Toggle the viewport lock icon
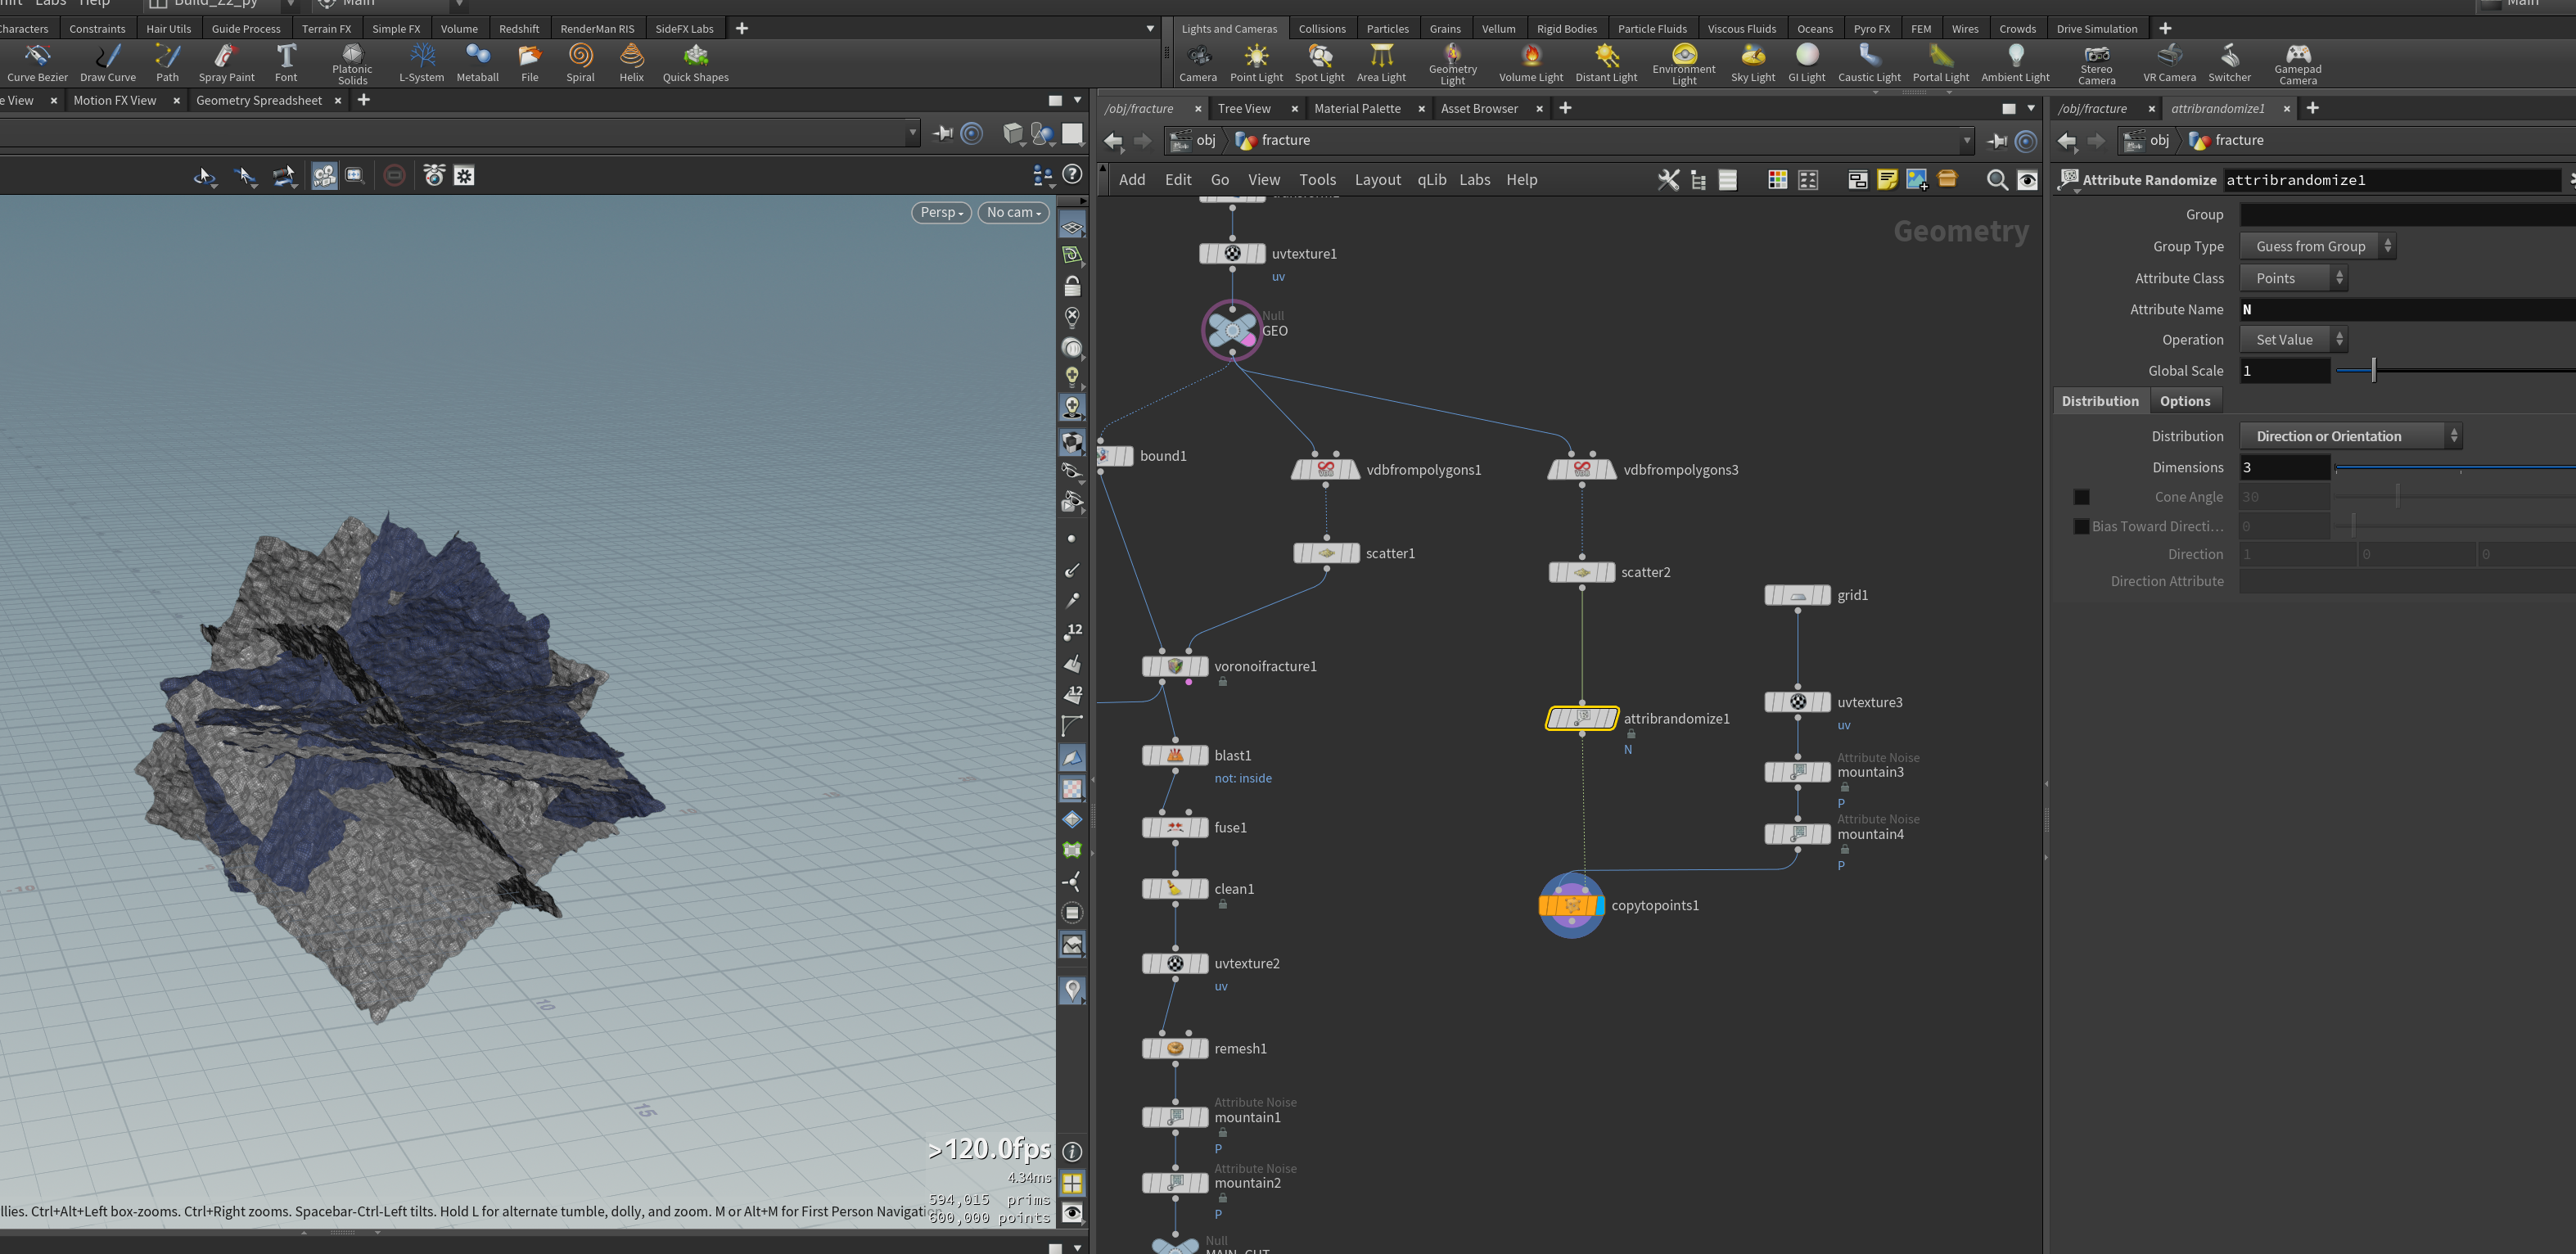The image size is (2576, 1254). [x=1072, y=286]
